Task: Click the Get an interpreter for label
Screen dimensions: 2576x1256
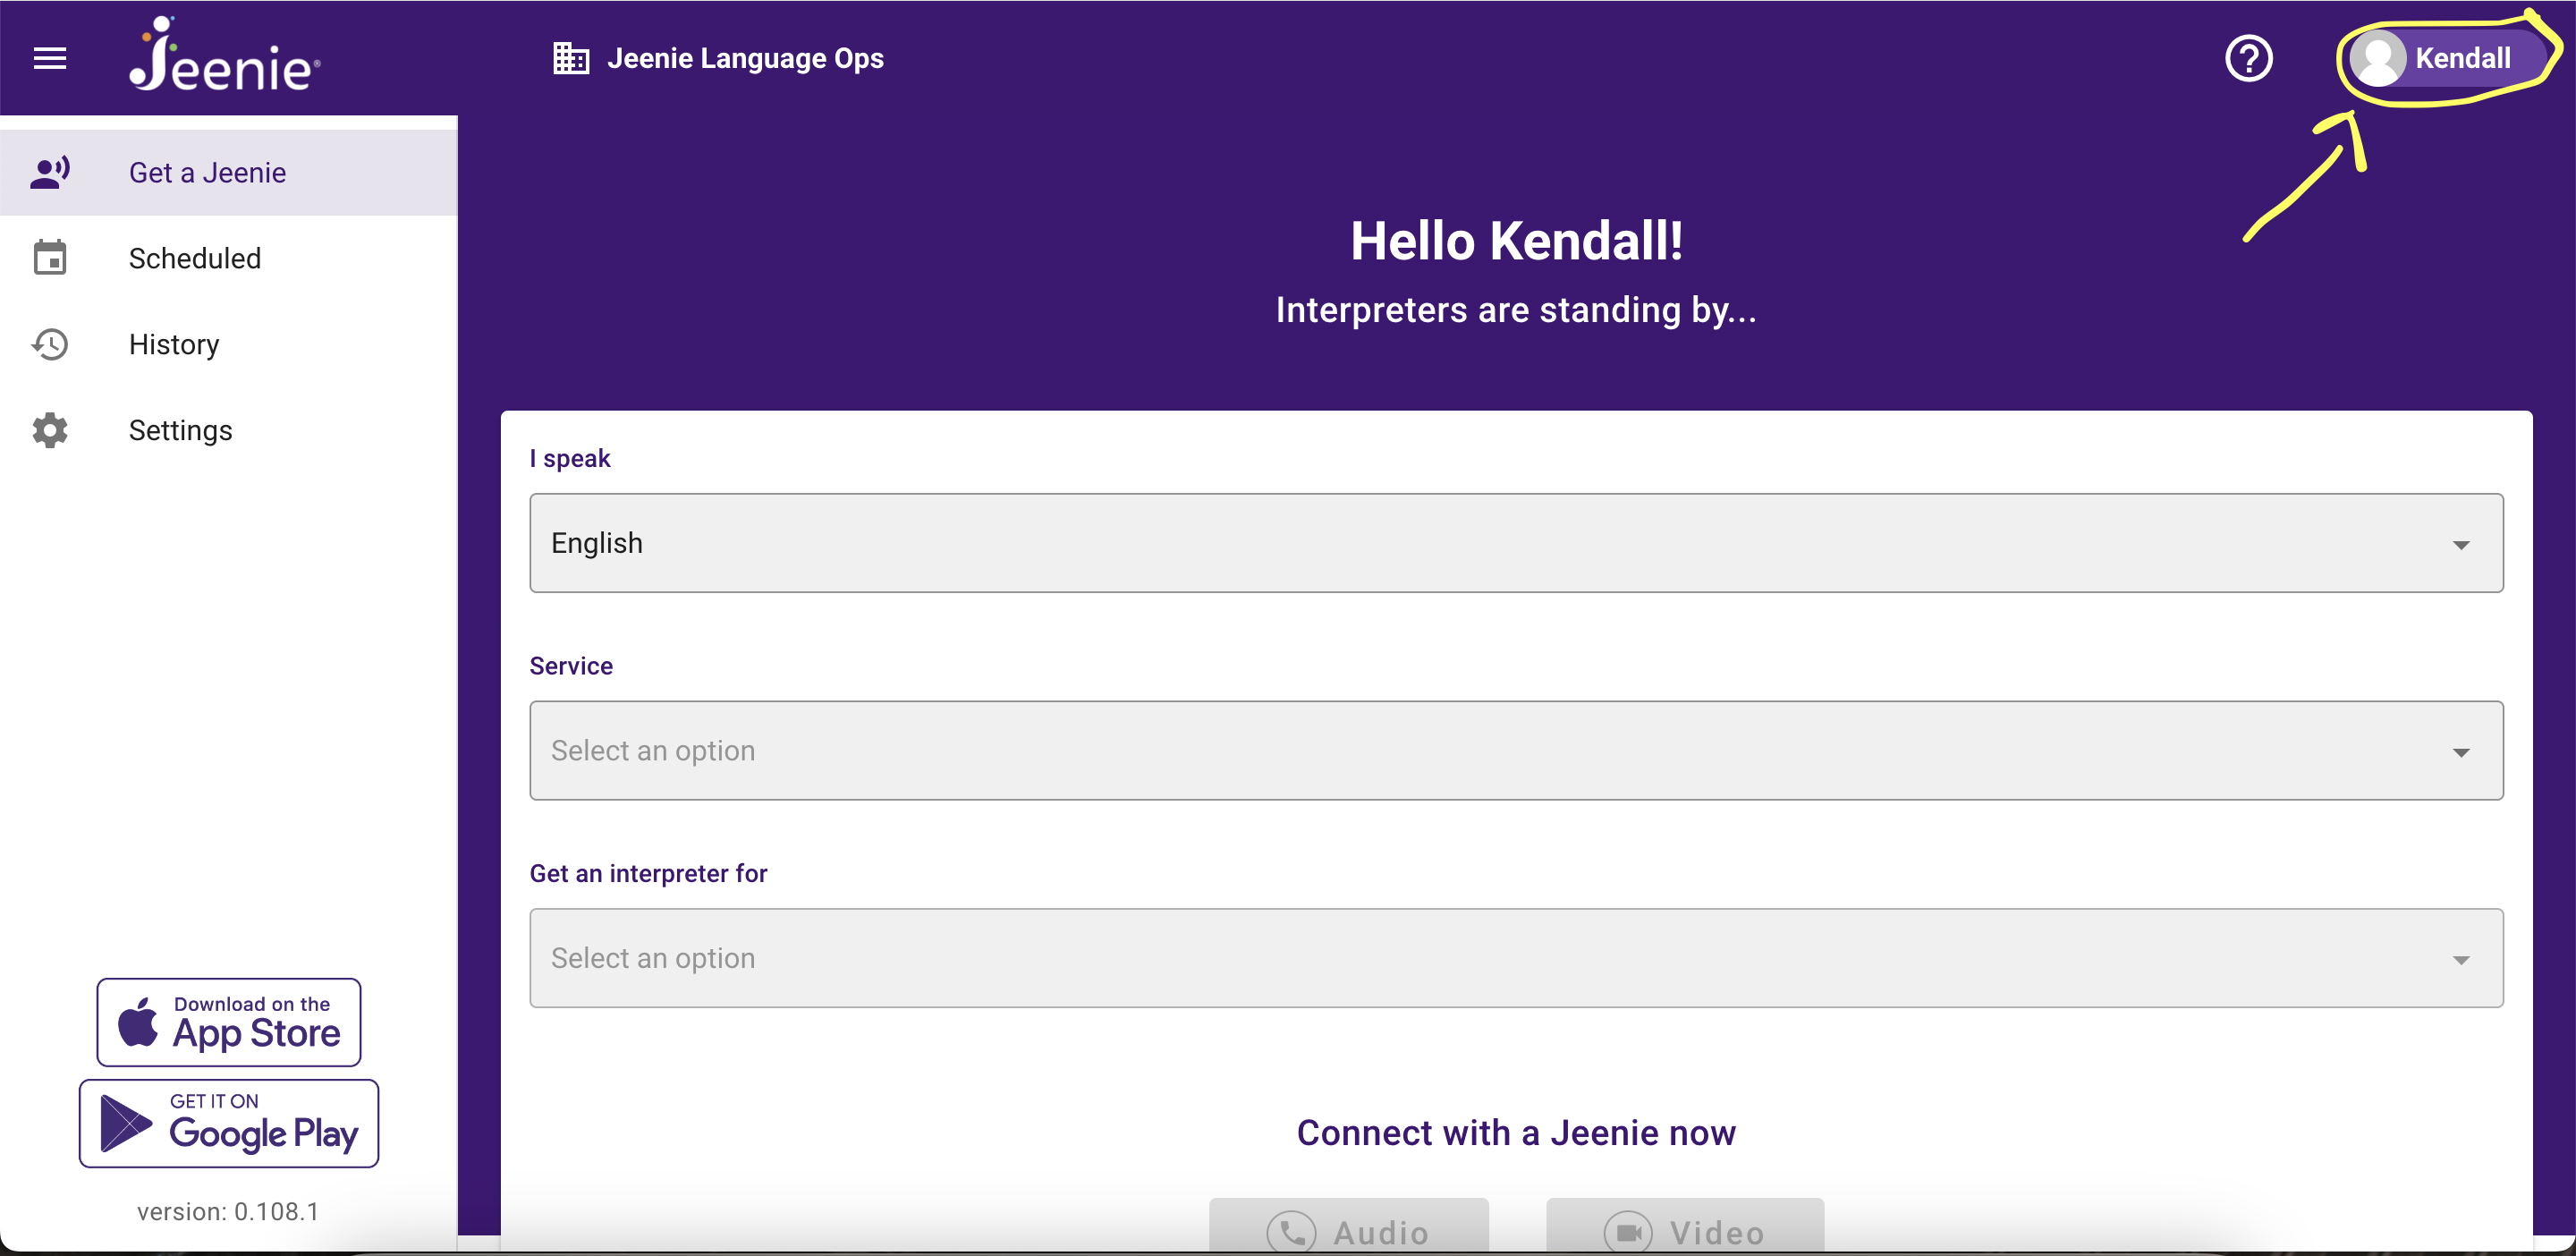Action: [648, 873]
